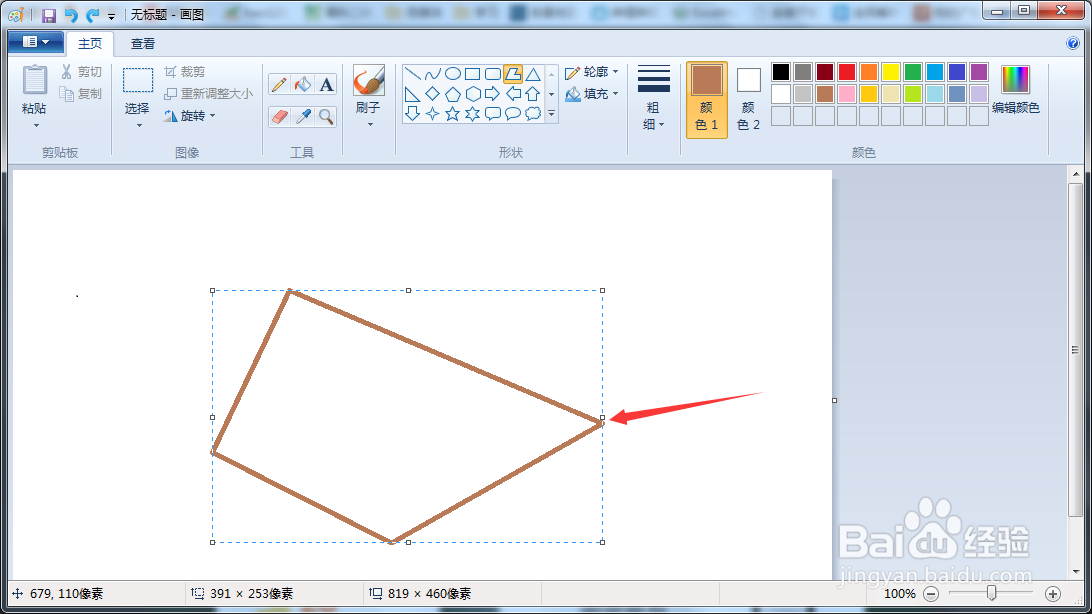The width and height of the screenshot is (1092, 614).
Task: Open Edit colors (编辑颜色)
Action: tap(1015, 90)
